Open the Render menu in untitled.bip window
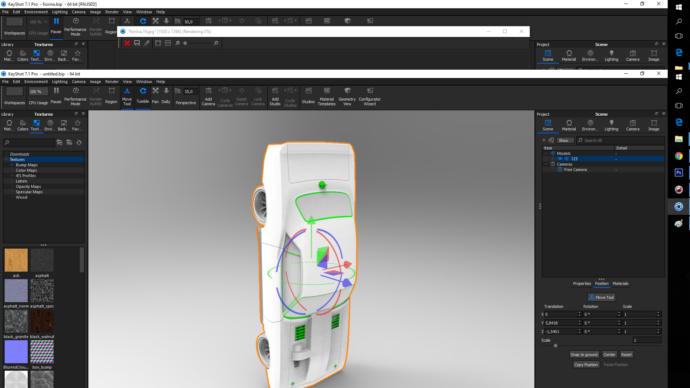This screenshot has height=388, width=690. pos(112,81)
